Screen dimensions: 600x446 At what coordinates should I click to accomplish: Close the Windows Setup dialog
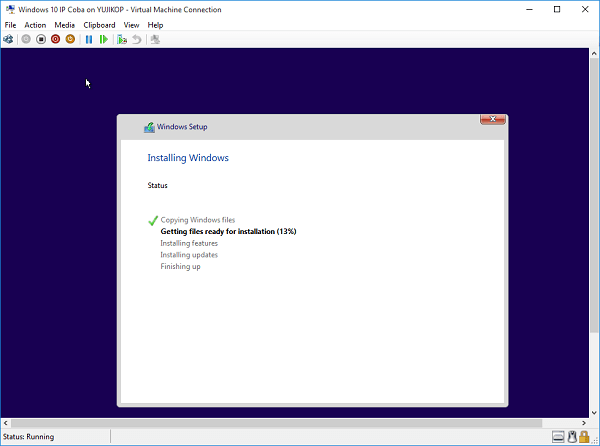pyautogui.click(x=493, y=119)
